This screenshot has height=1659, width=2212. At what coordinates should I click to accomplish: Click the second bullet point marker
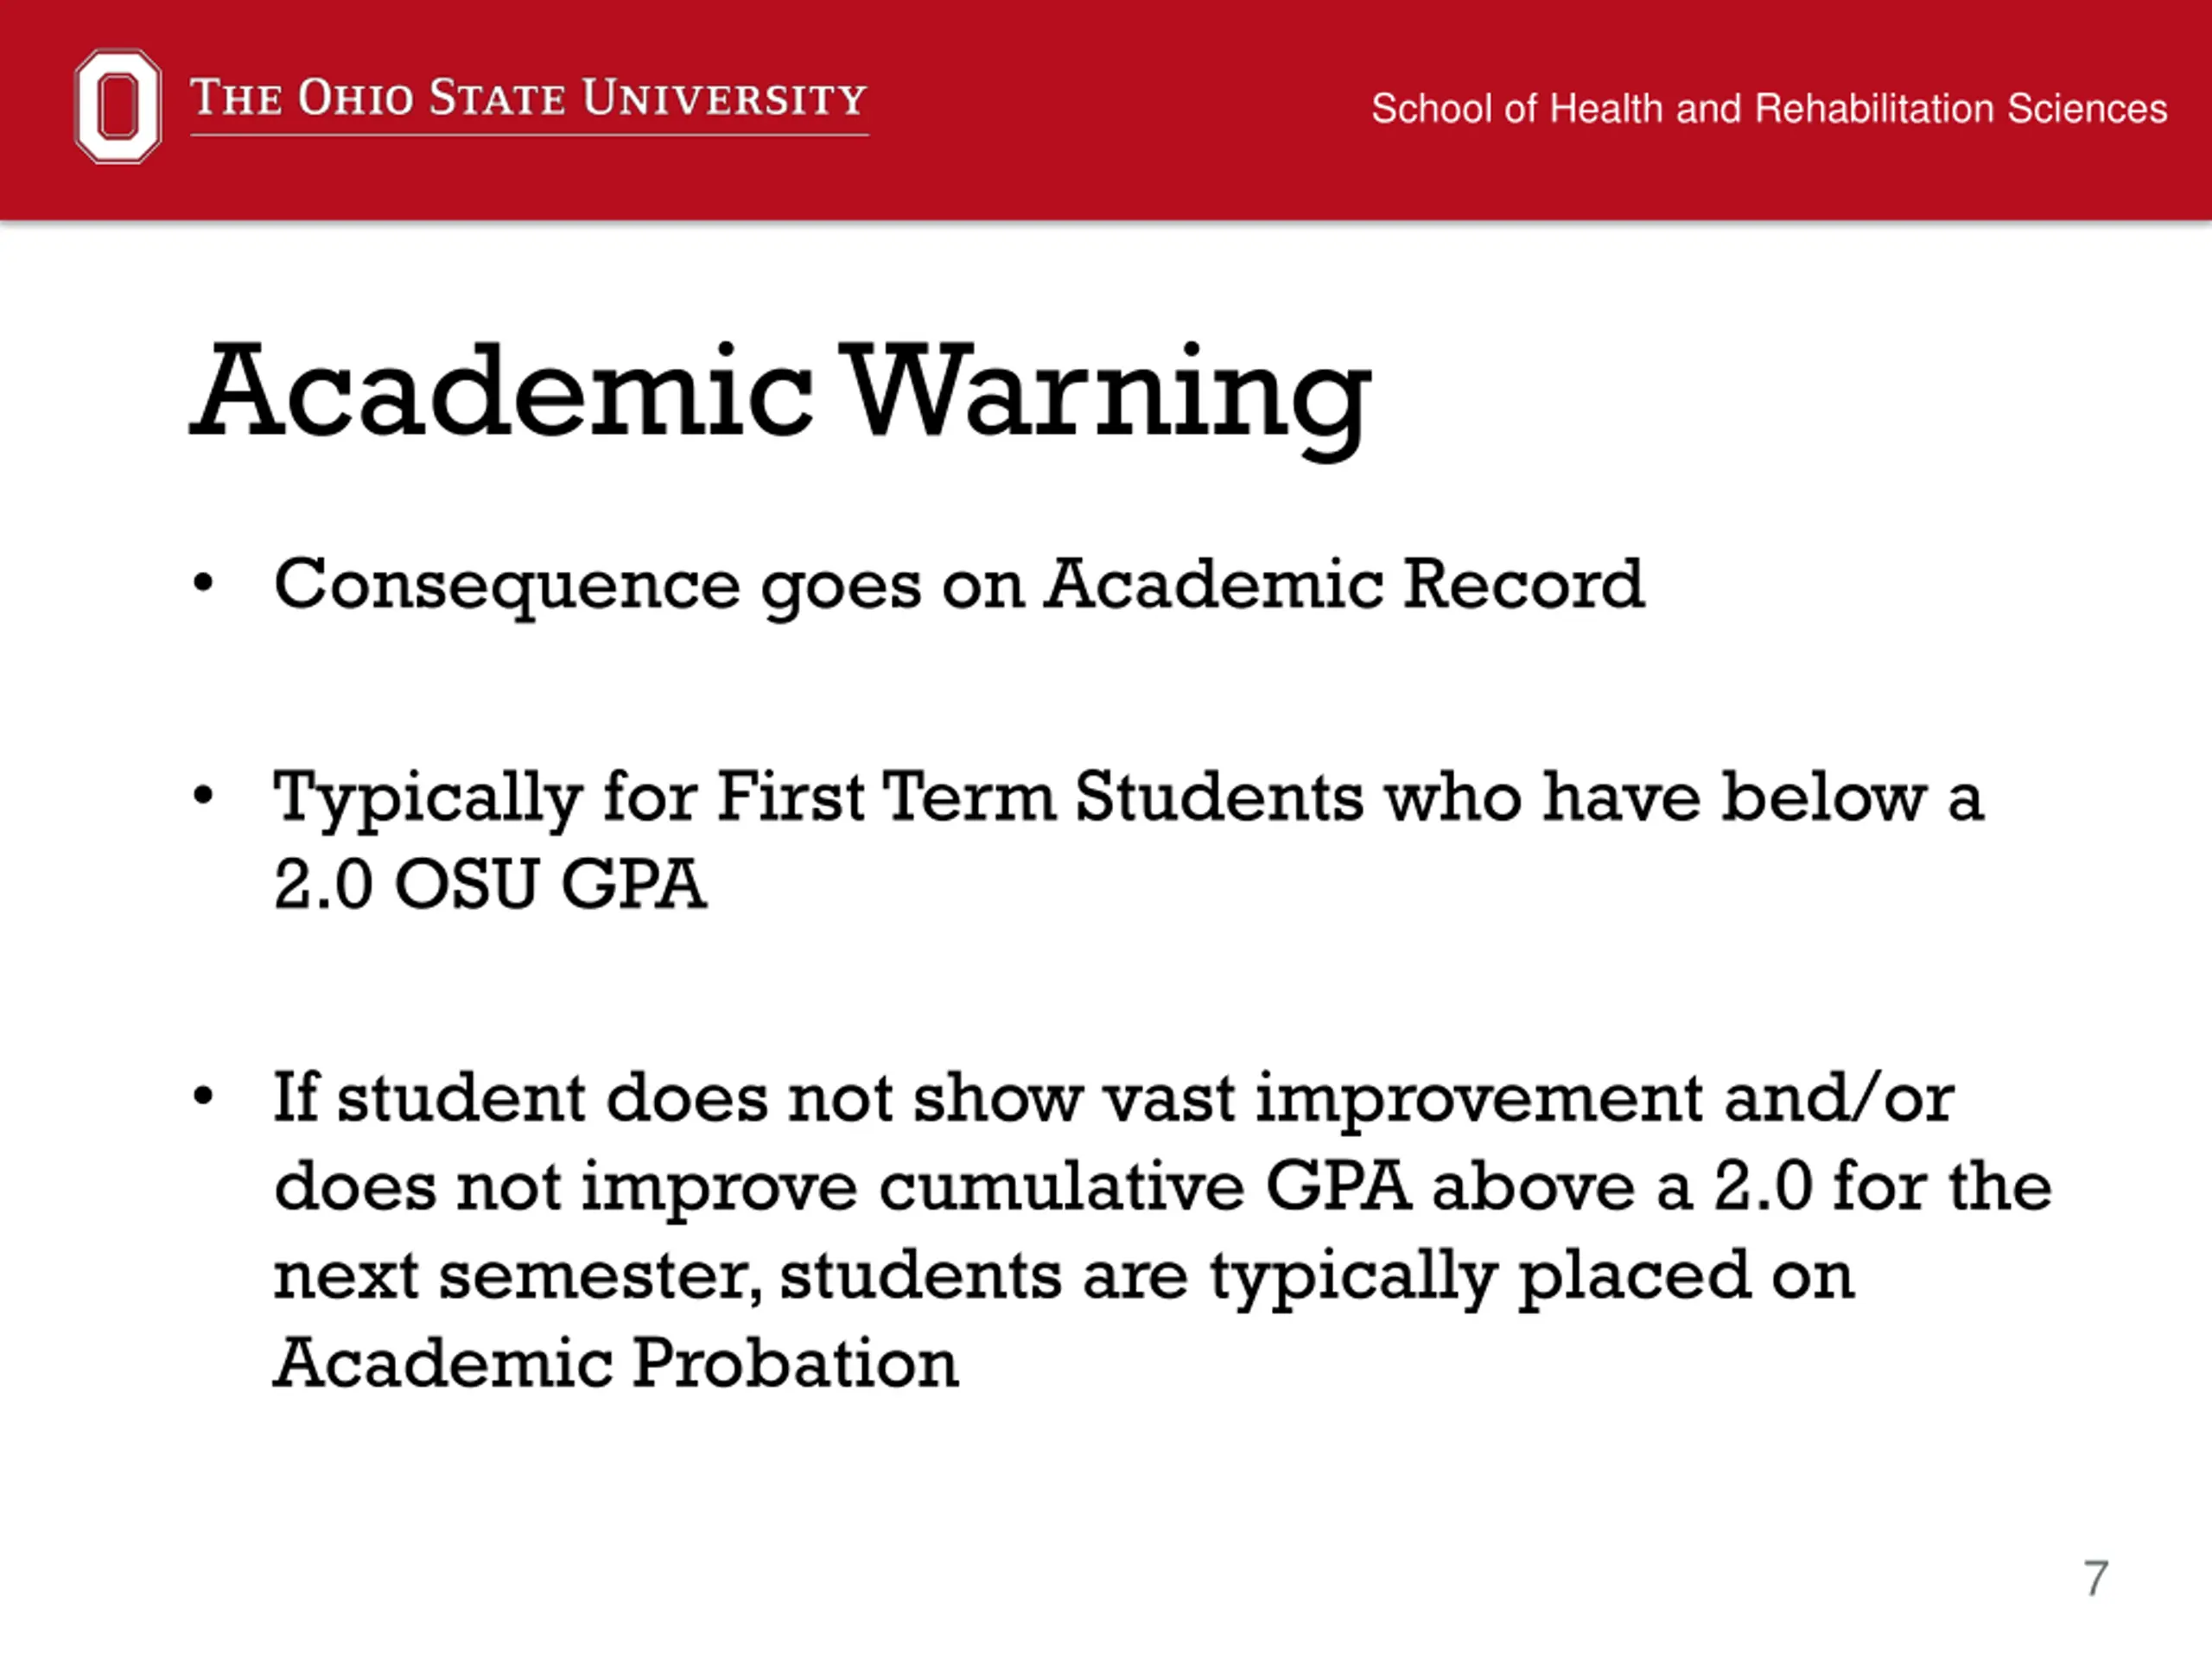click(203, 796)
